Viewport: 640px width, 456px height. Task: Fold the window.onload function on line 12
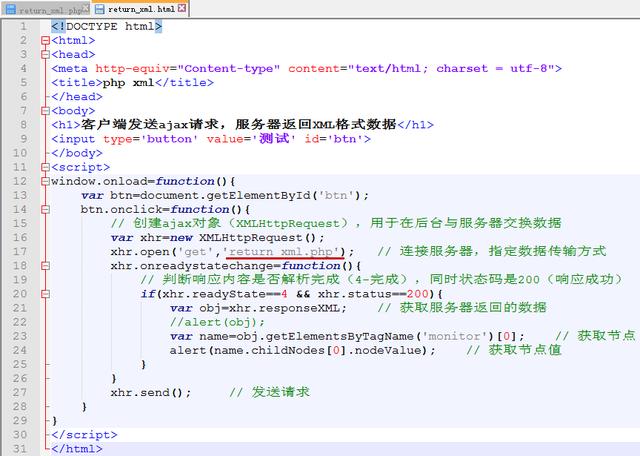45,181
